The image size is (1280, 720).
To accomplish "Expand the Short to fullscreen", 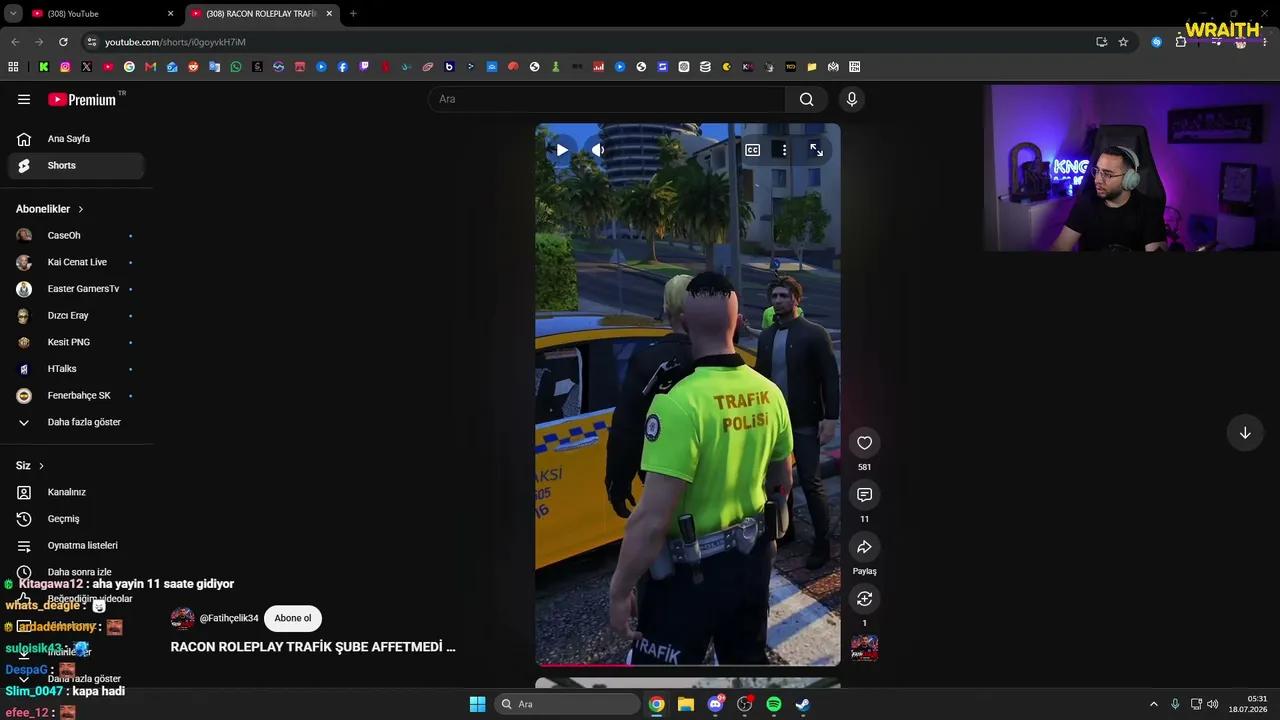I will coord(816,150).
